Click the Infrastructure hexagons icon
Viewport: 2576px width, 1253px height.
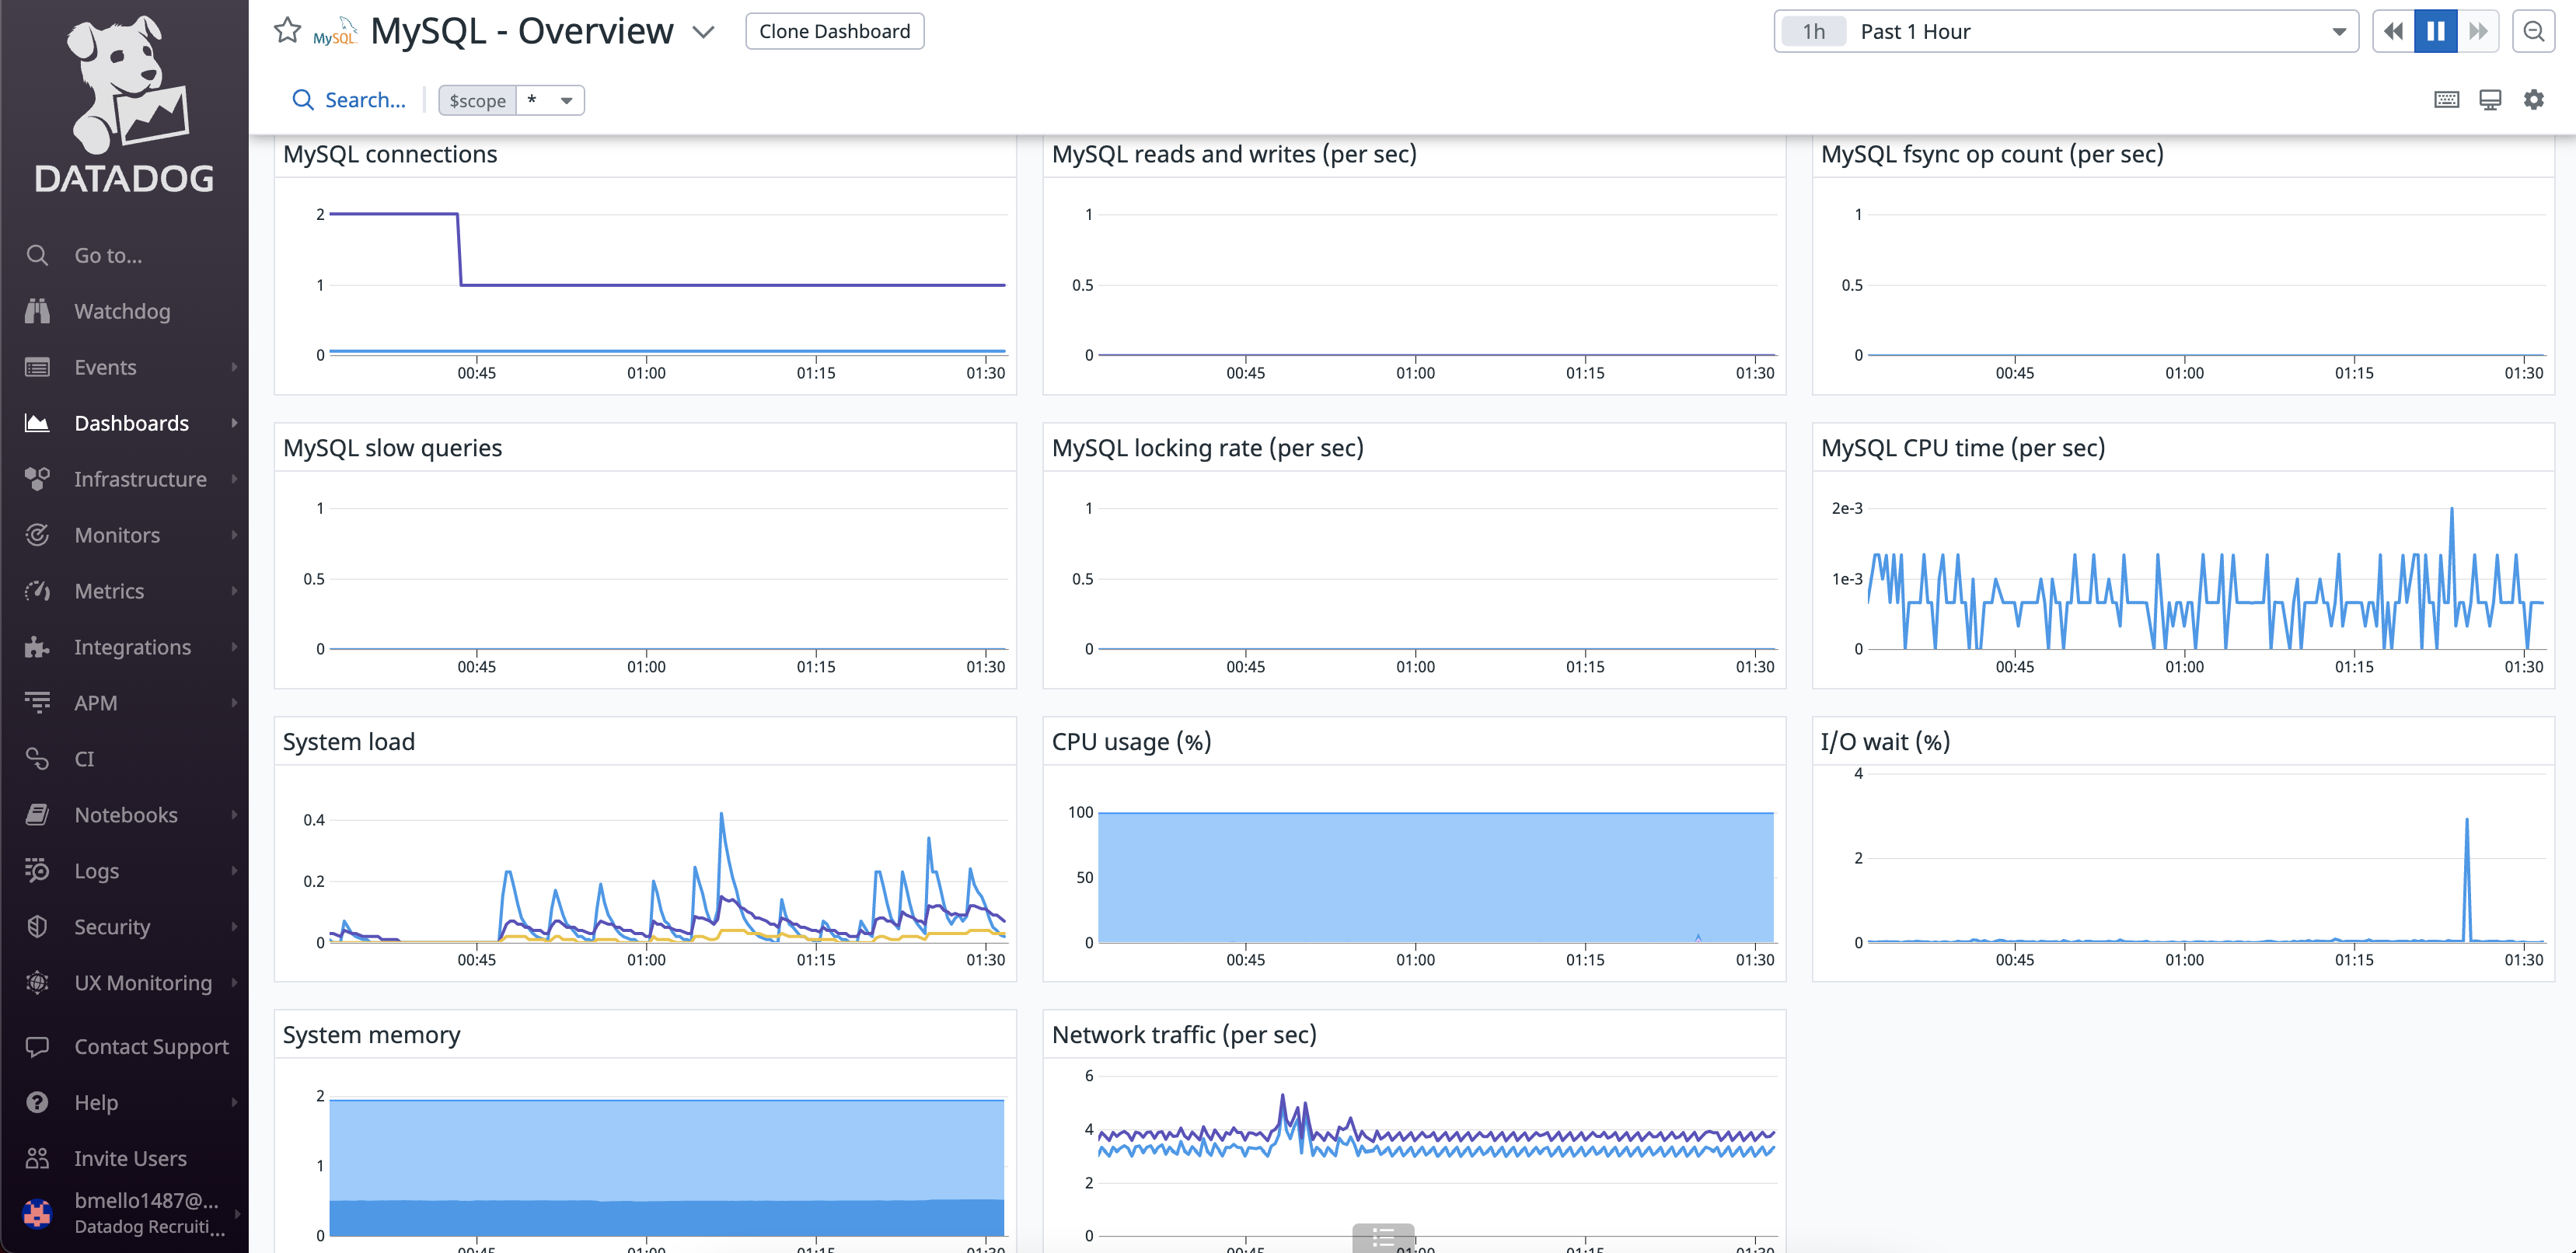tap(37, 479)
